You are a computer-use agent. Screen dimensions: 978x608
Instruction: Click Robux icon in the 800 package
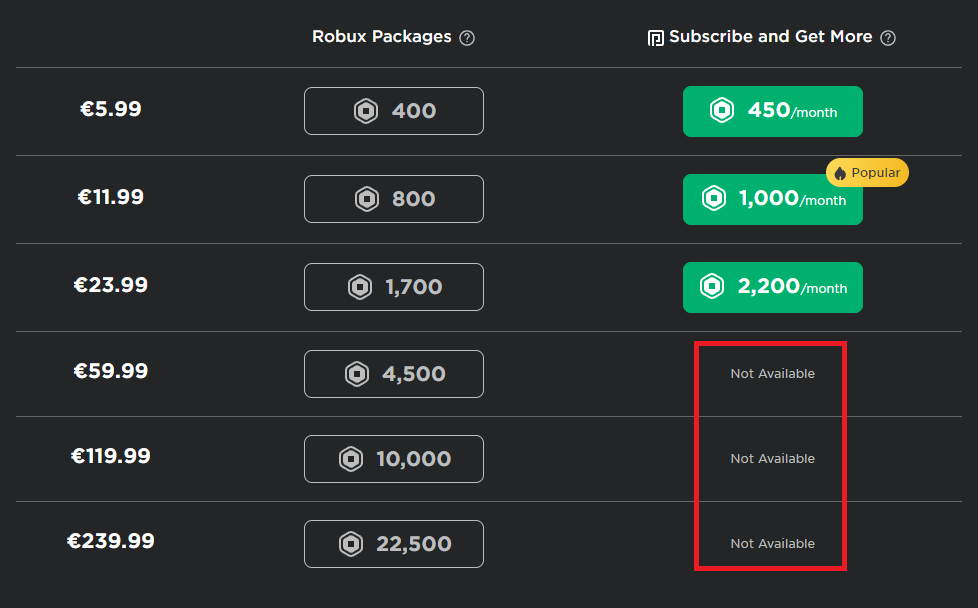pyautogui.click(x=367, y=199)
